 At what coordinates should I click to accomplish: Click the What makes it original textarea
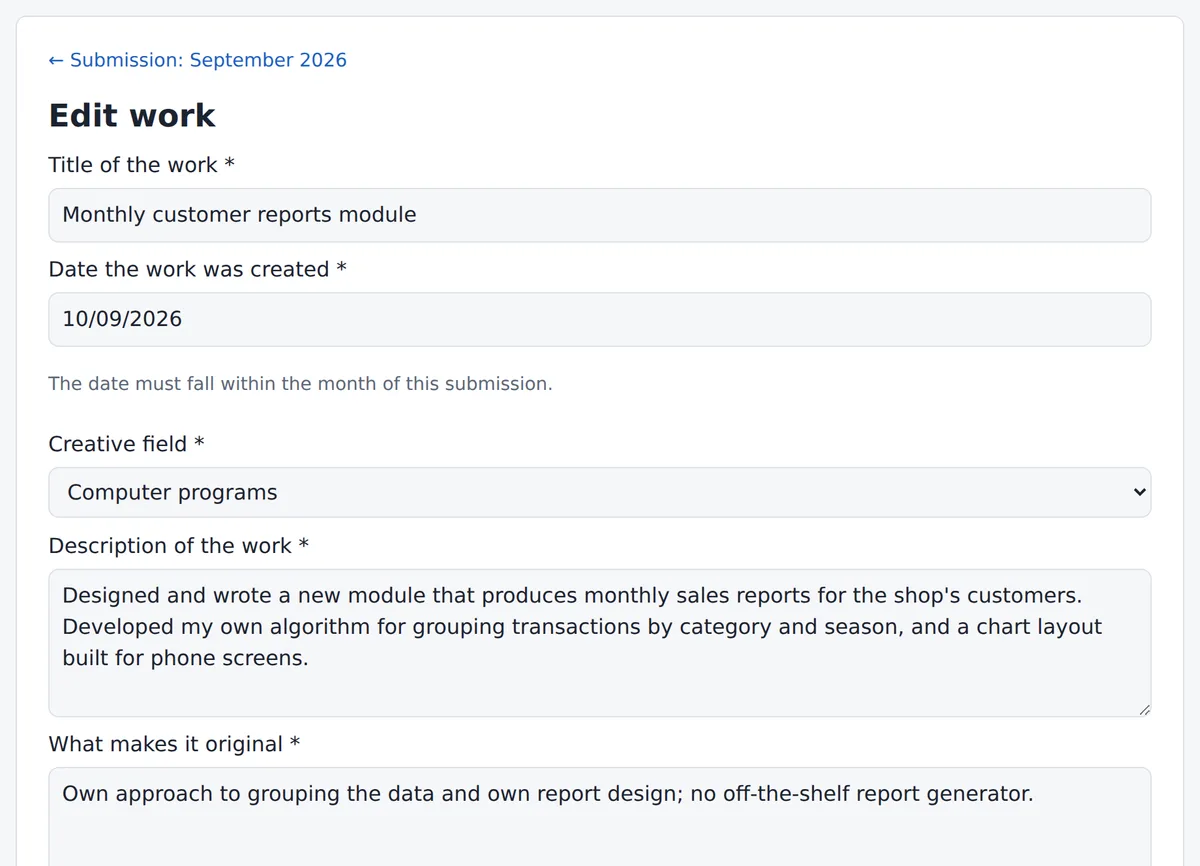click(x=600, y=816)
